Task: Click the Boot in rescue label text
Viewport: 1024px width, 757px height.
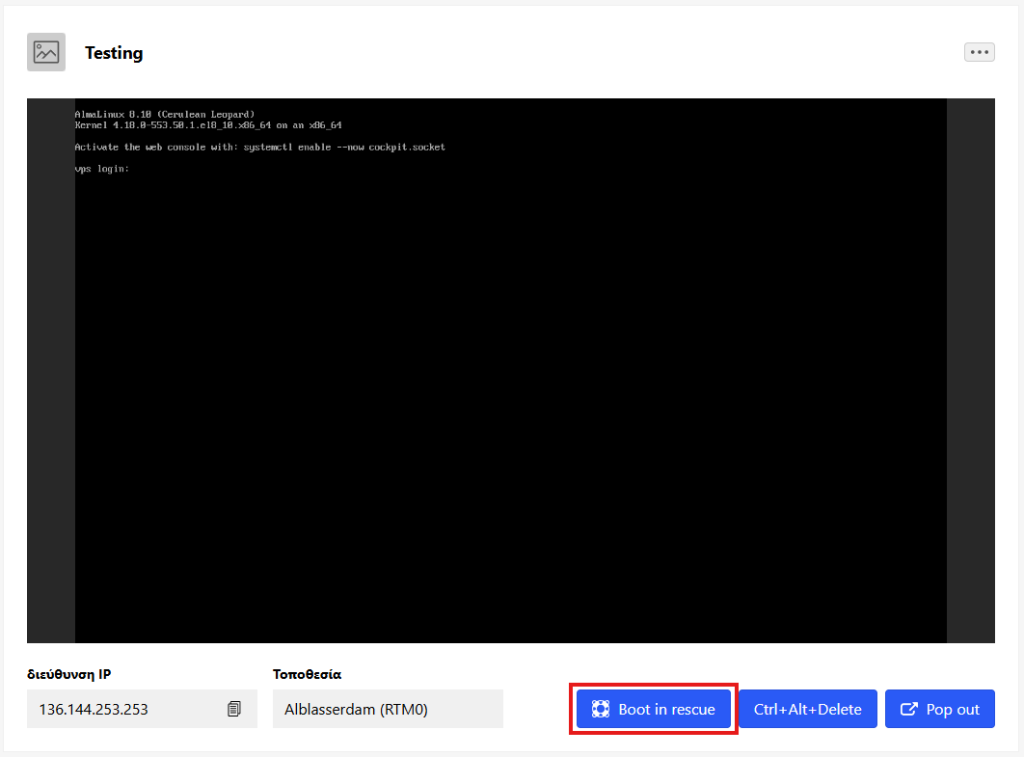Action: 667,709
